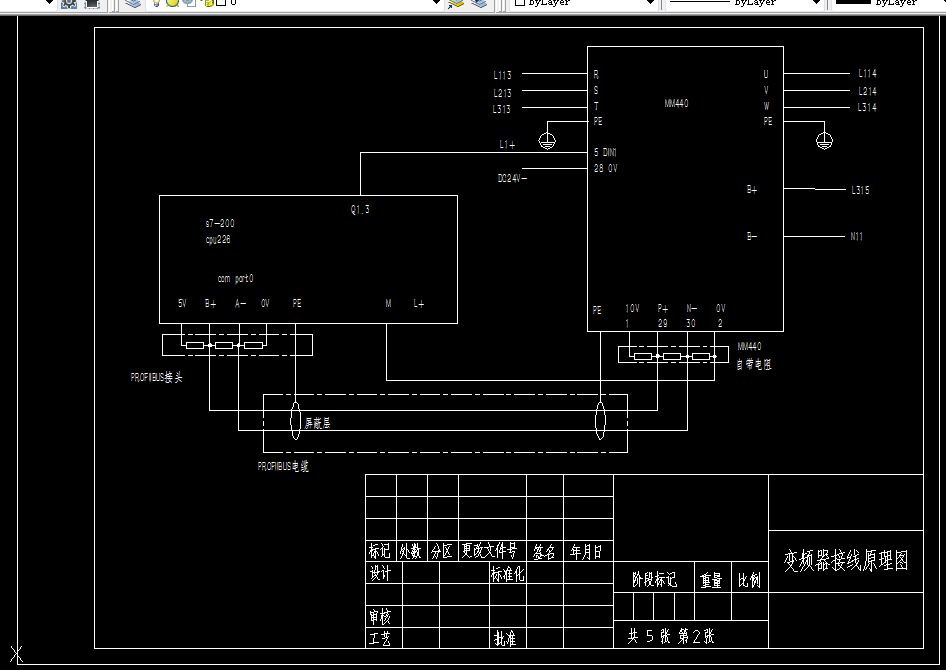Click the UCS origin icon at drawing corner
946x670 pixels.
tap(16, 654)
